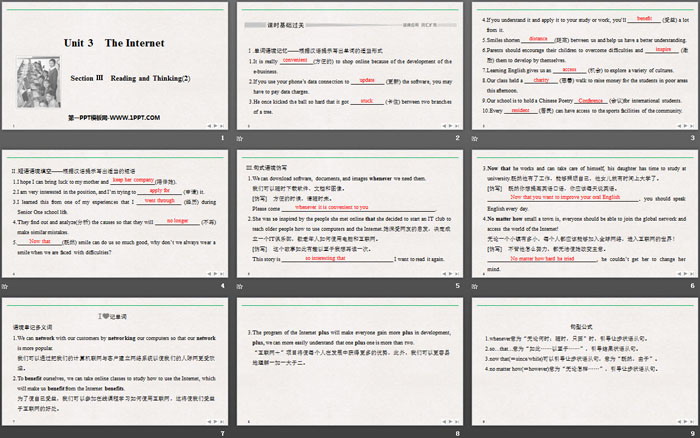The width and height of the screenshot is (700, 438).
Task: Click the slide number 1 label
Action: 222,138
